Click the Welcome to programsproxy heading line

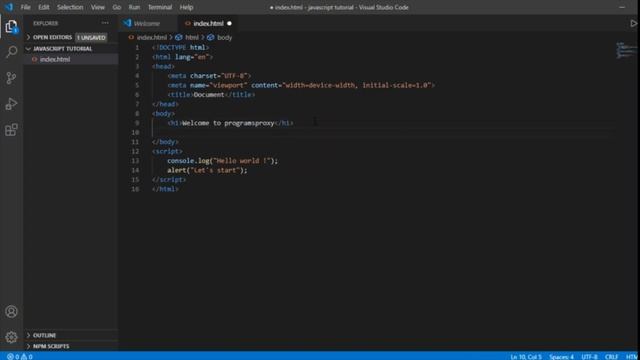pyautogui.click(x=230, y=123)
